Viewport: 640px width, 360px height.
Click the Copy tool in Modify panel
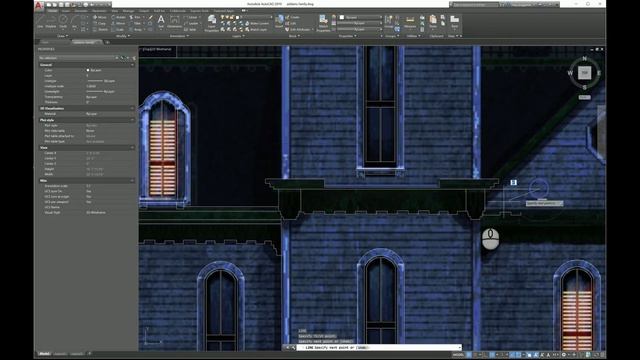click(x=99, y=24)
